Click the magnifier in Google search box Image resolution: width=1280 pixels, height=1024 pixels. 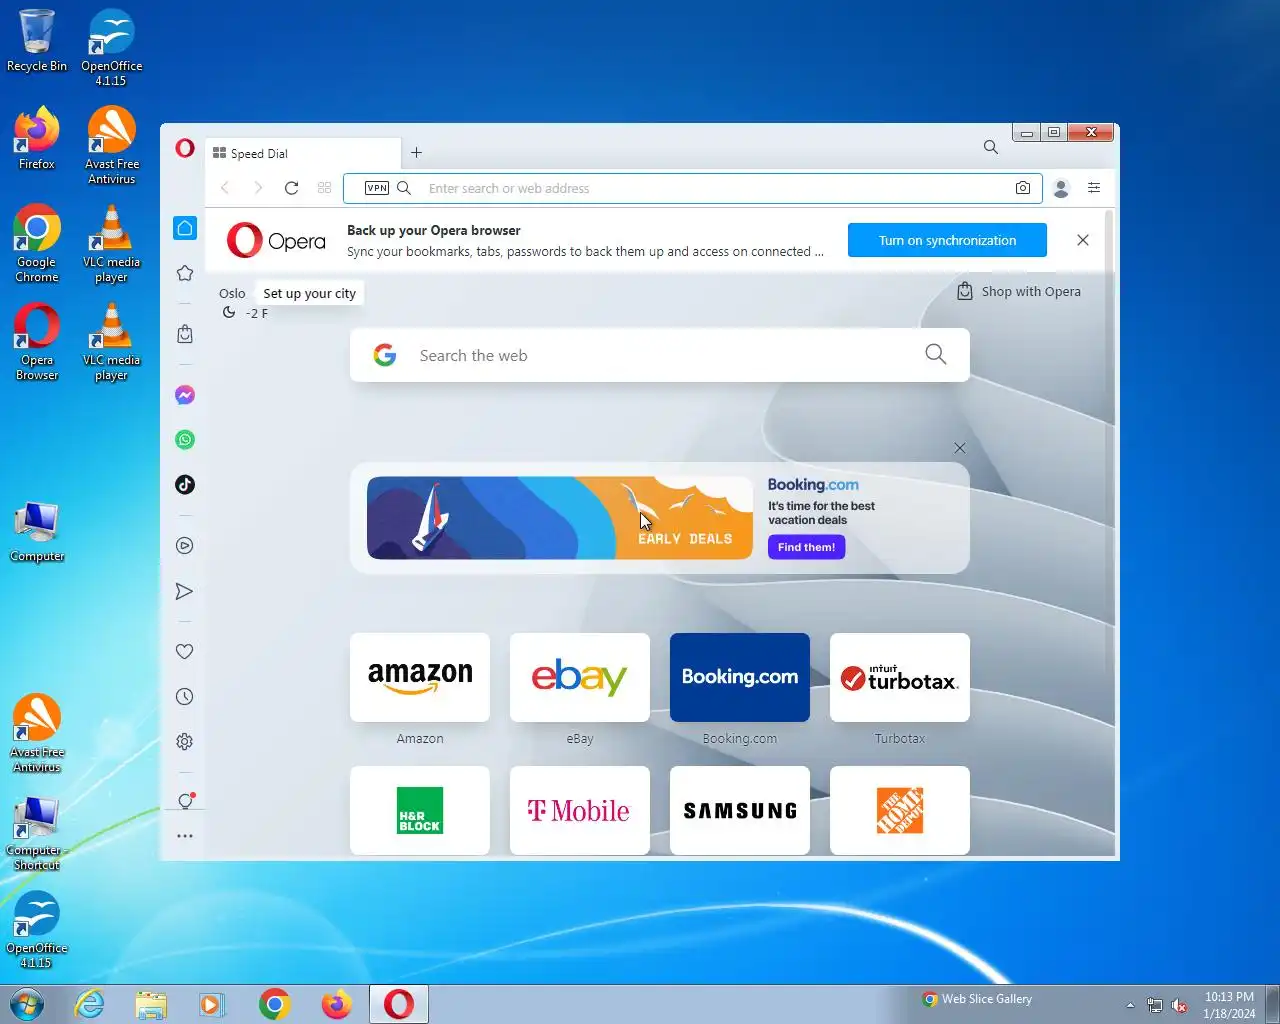(x=936, y=354)
